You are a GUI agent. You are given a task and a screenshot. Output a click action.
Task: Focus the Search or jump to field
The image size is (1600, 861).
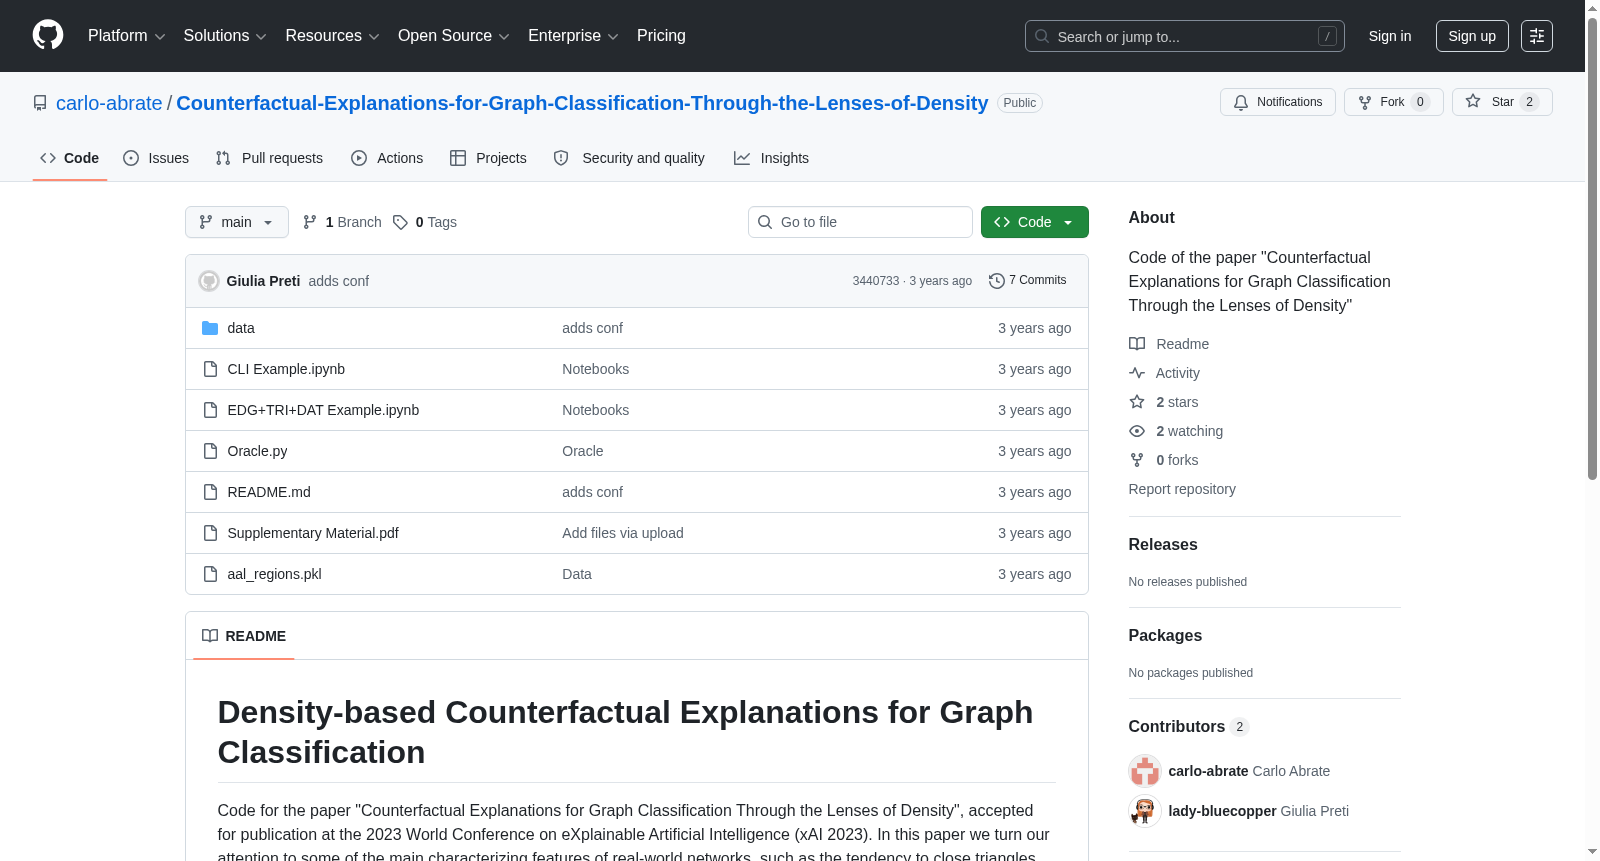point(1185,36)
